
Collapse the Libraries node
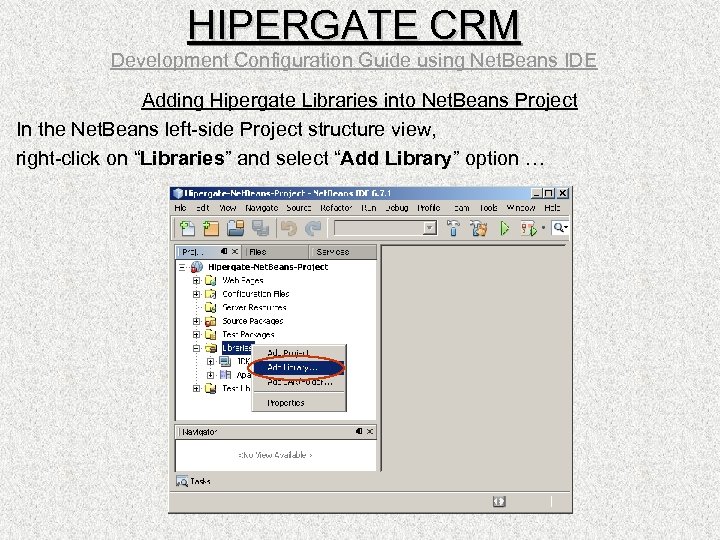point(196,348)
